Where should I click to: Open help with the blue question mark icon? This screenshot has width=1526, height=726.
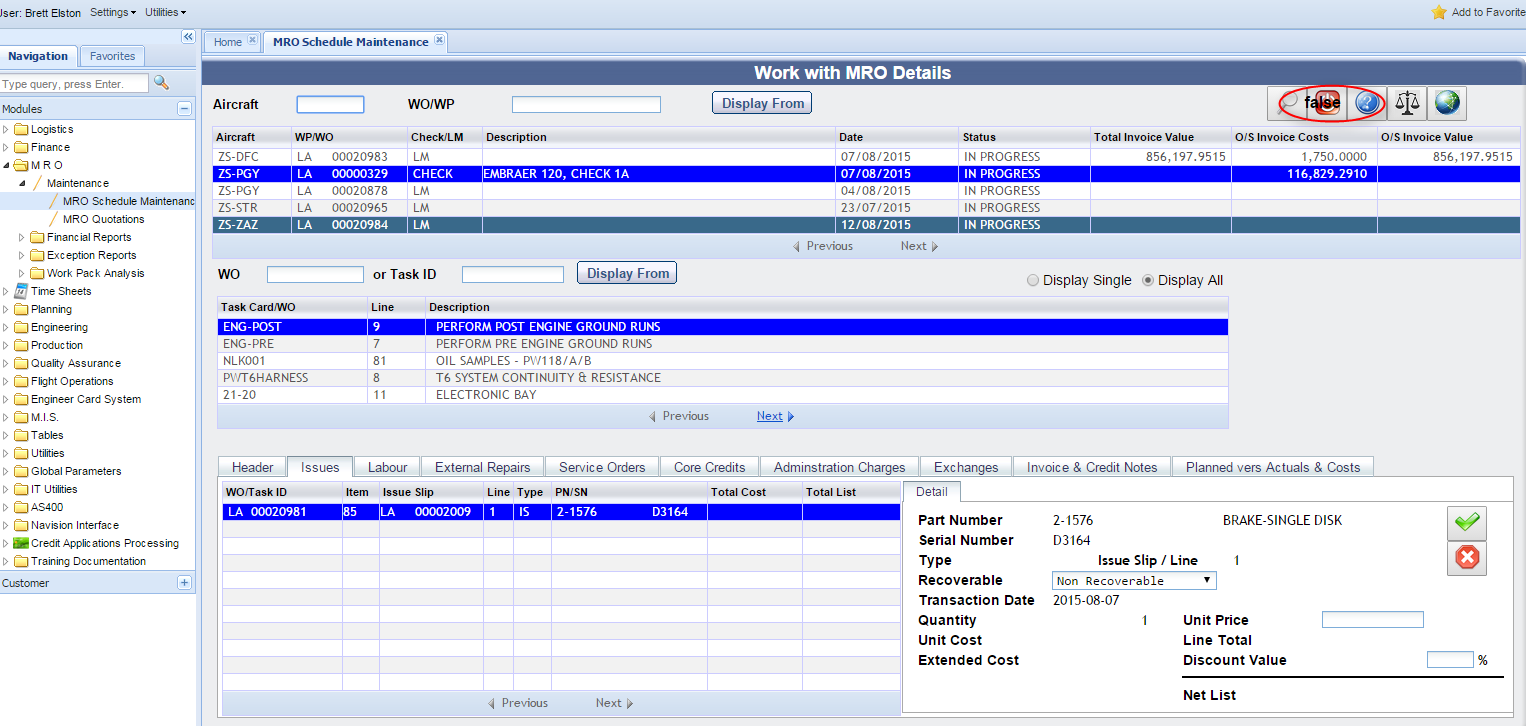(1367, 102)
